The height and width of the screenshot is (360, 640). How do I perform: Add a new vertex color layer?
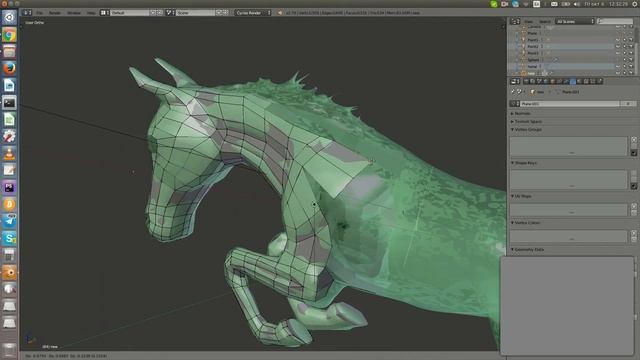634,233
